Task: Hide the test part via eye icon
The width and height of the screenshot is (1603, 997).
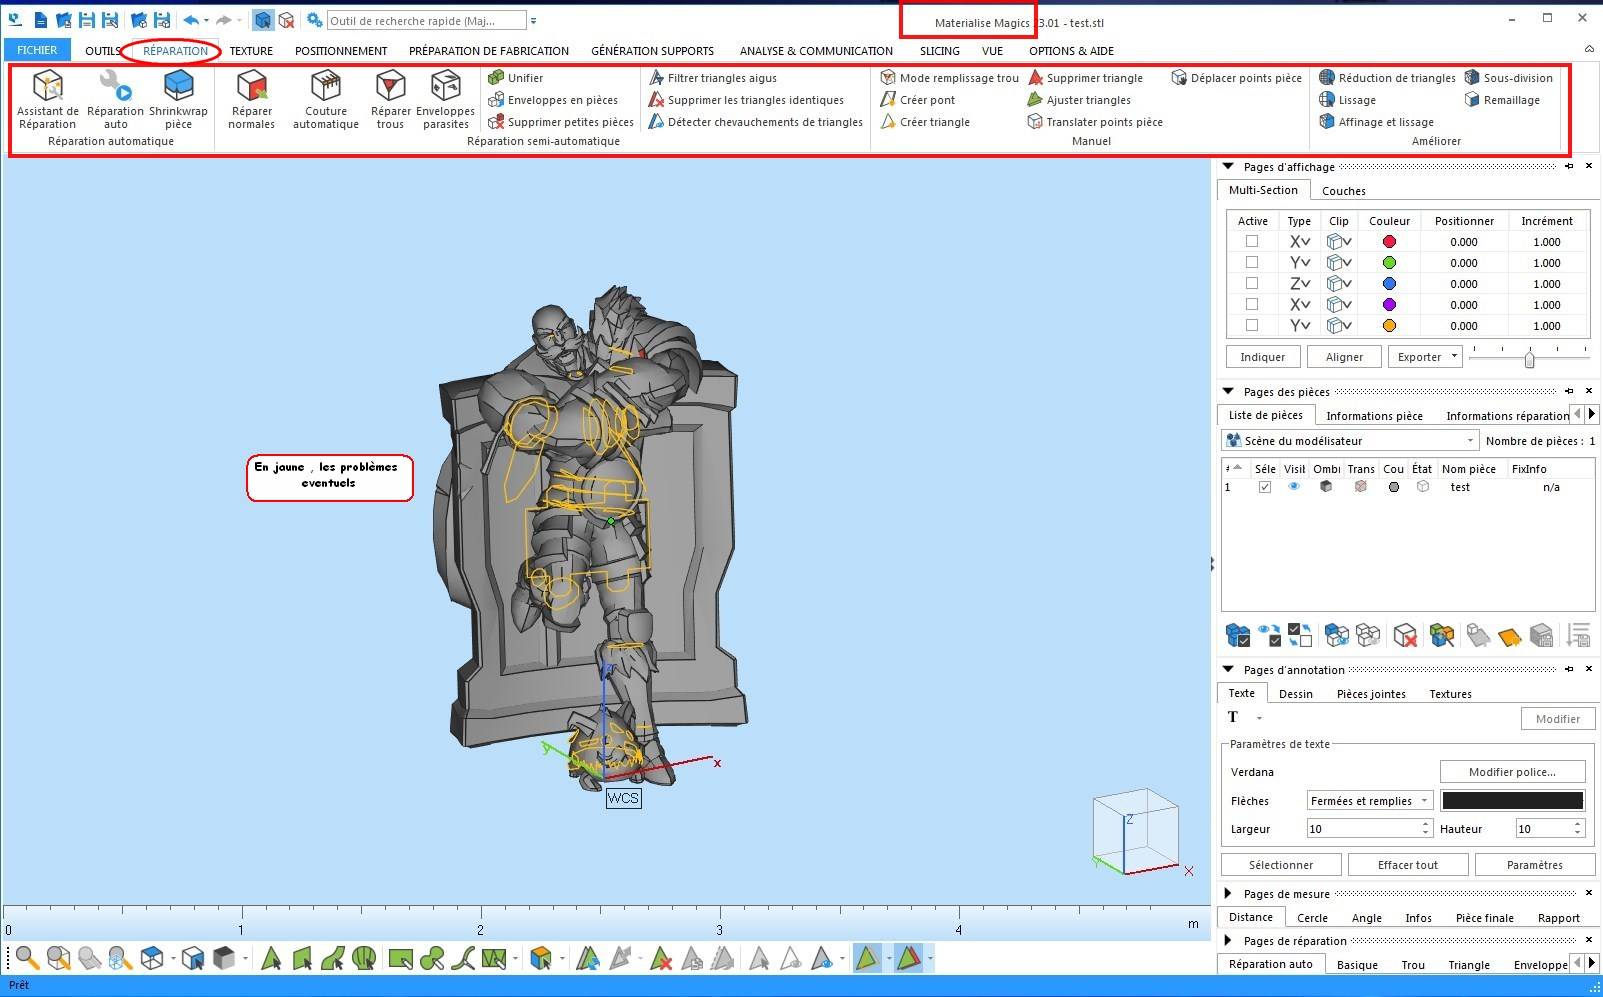Action: point(1294,487)
